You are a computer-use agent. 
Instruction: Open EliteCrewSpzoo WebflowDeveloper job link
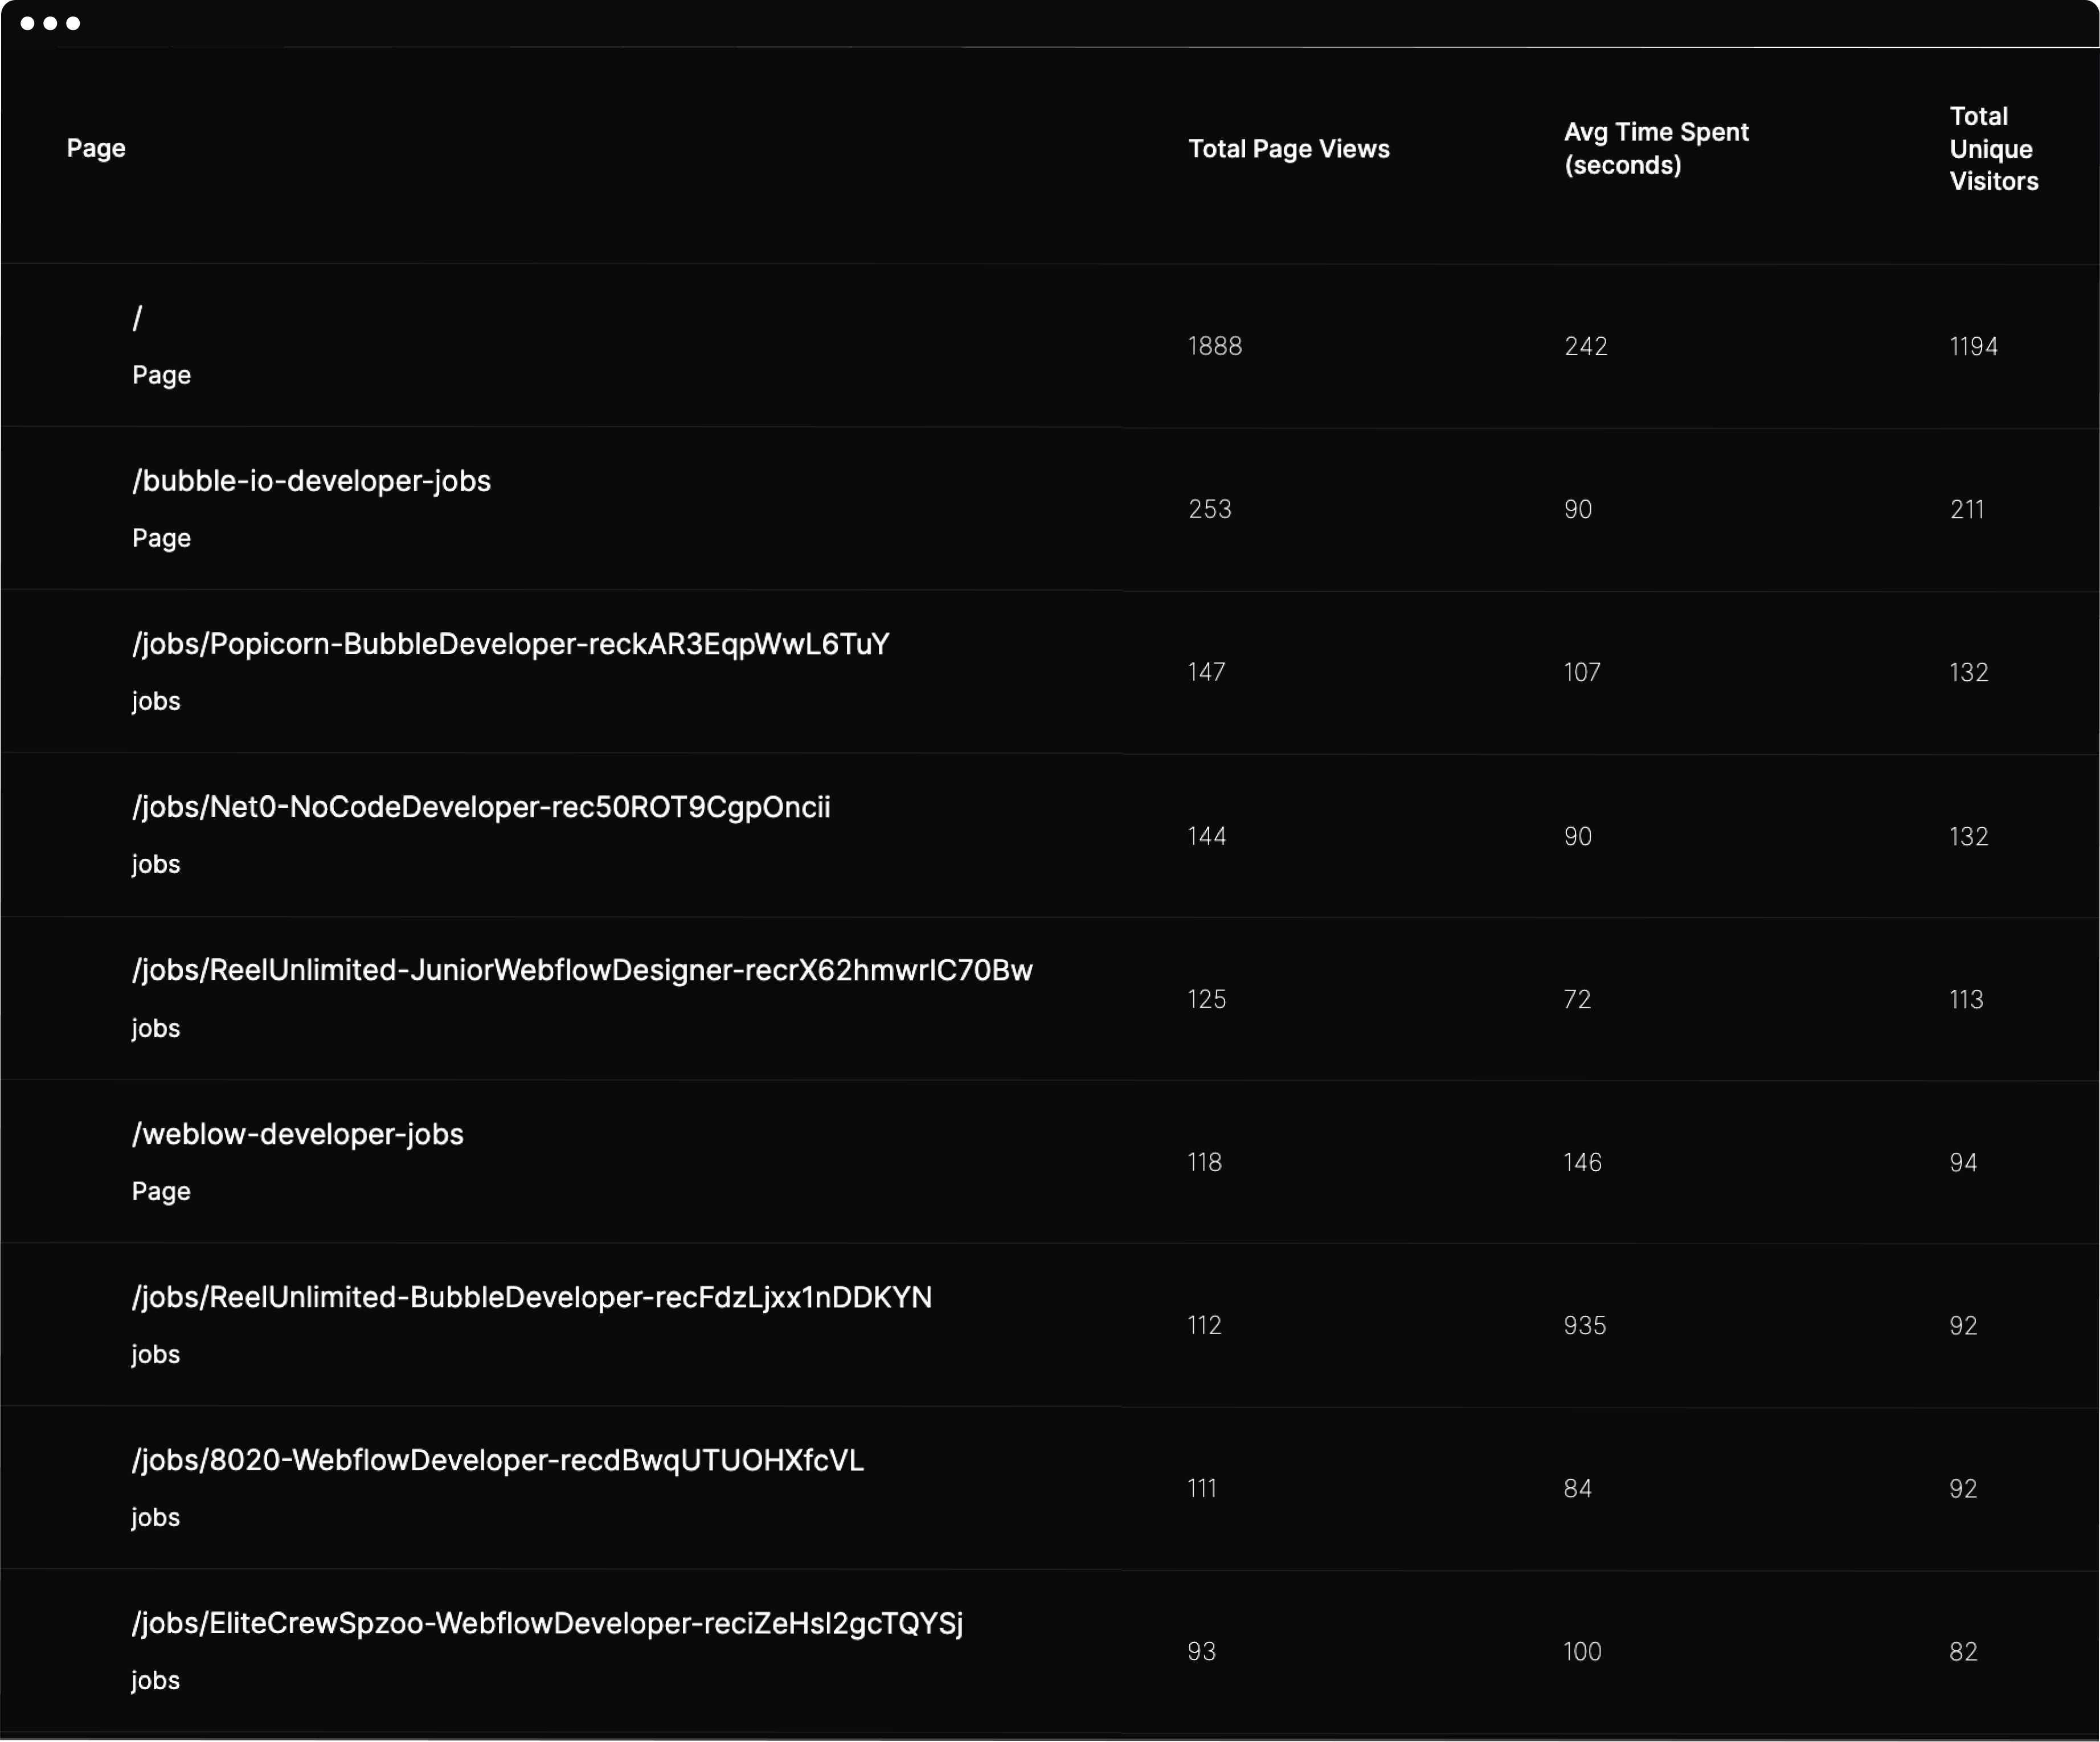click(x=547, y=1623)
